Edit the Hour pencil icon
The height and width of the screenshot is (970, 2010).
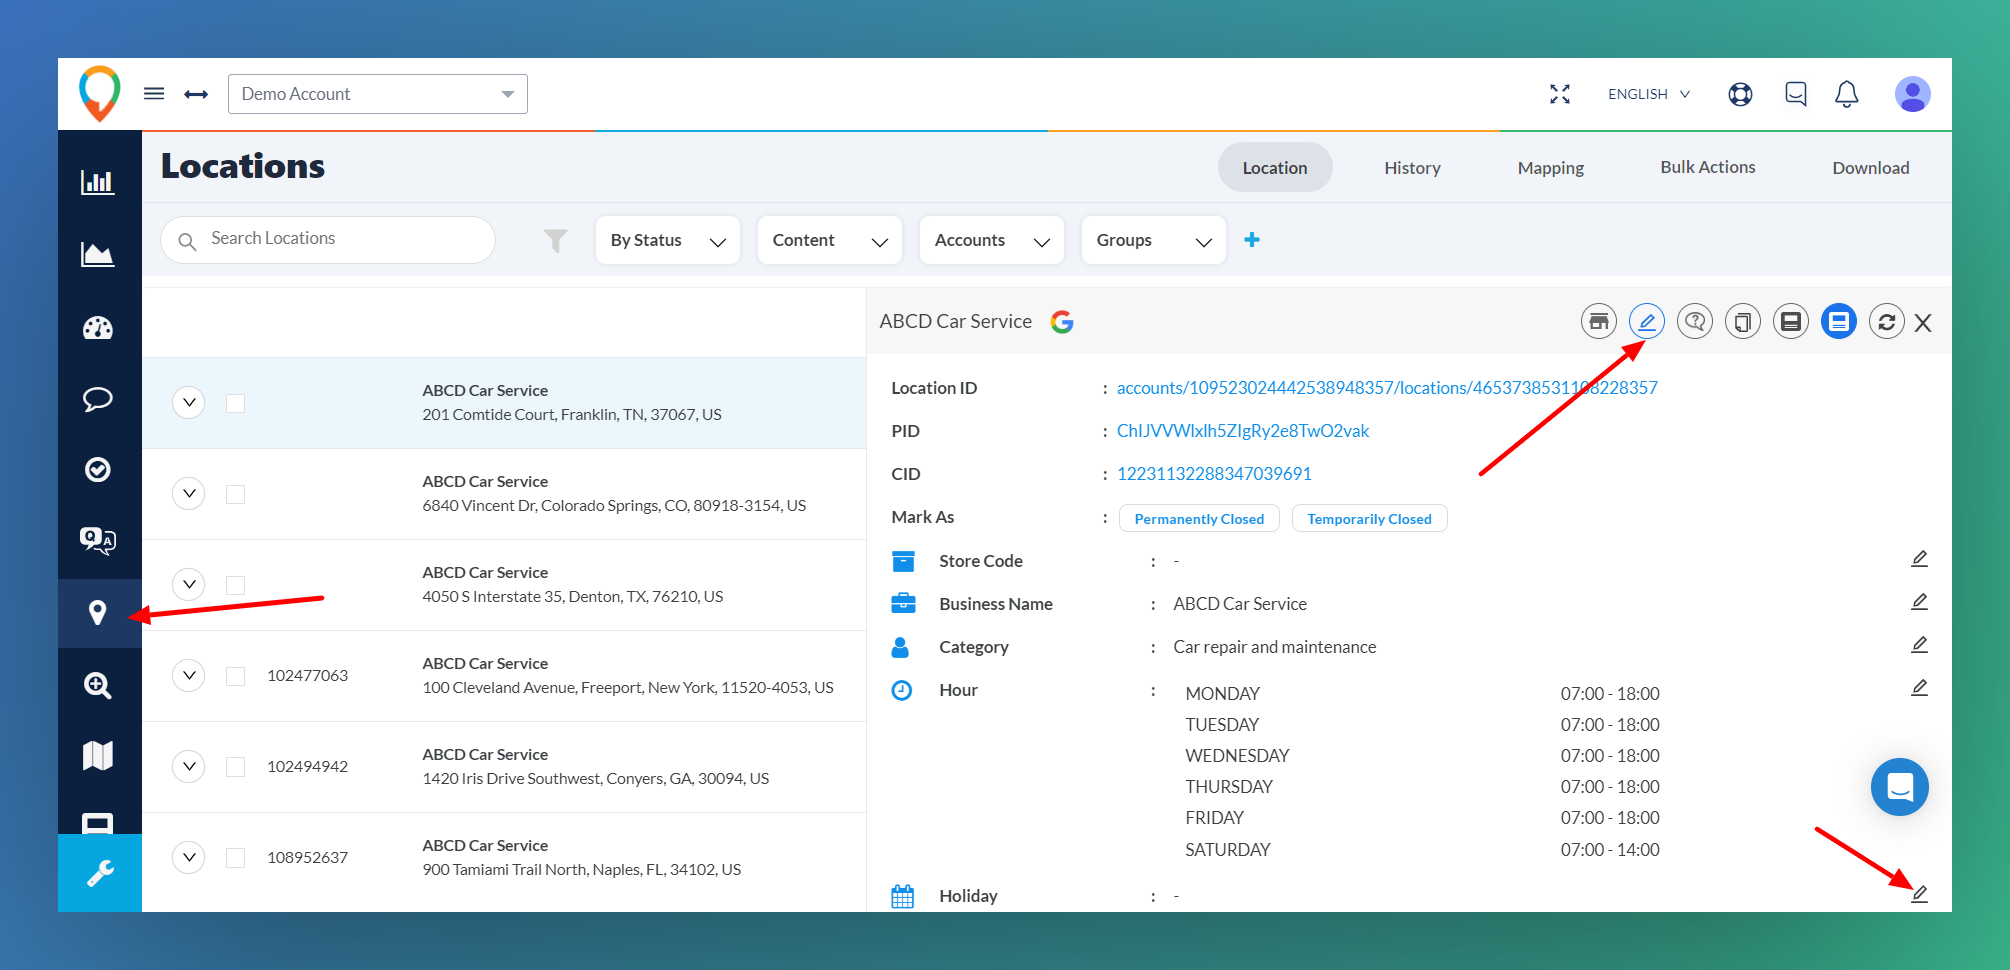pos(1919,688)
